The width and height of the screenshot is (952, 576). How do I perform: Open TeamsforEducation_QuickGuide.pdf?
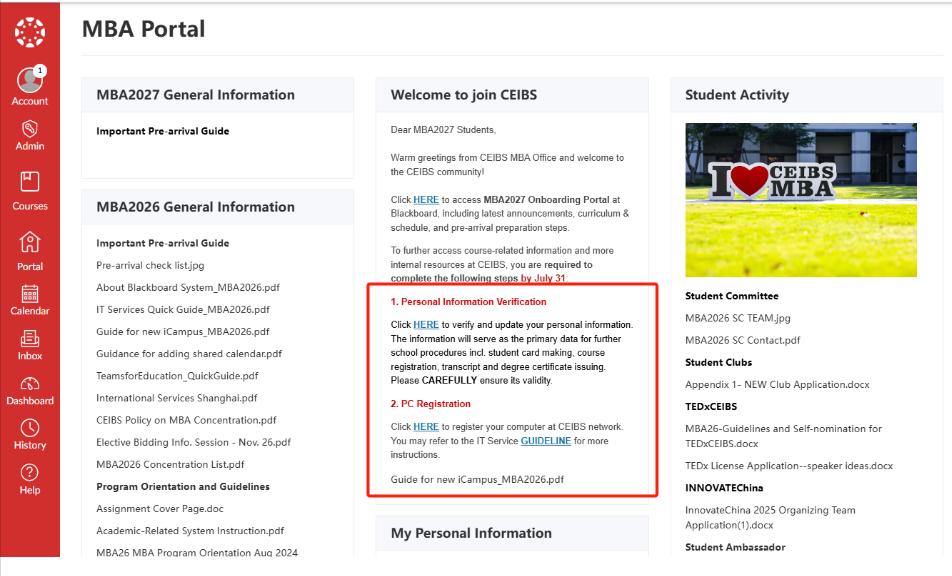tap(177, 376)
